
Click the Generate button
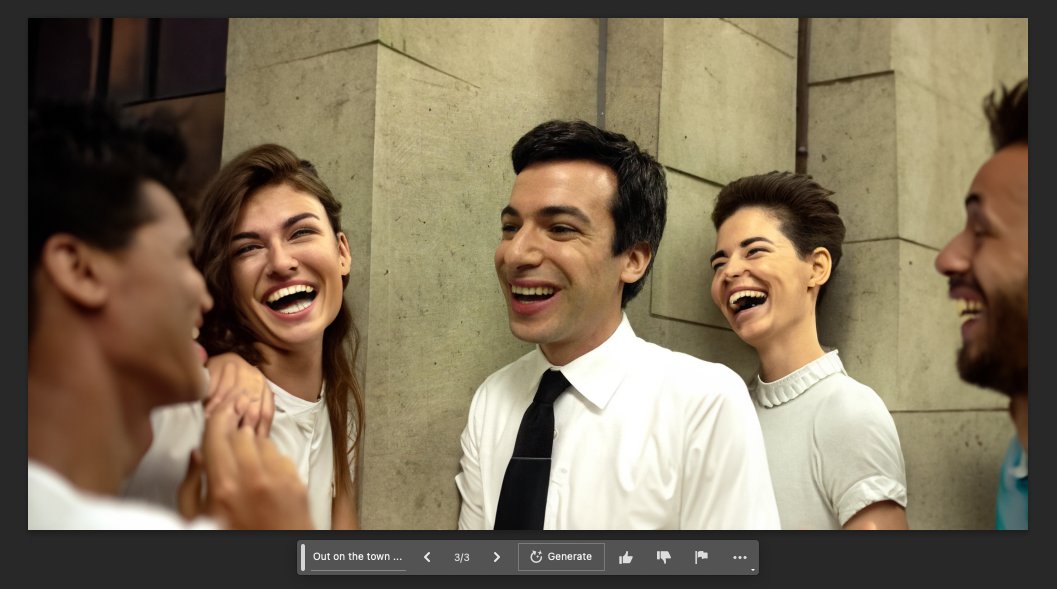point(561,557)
